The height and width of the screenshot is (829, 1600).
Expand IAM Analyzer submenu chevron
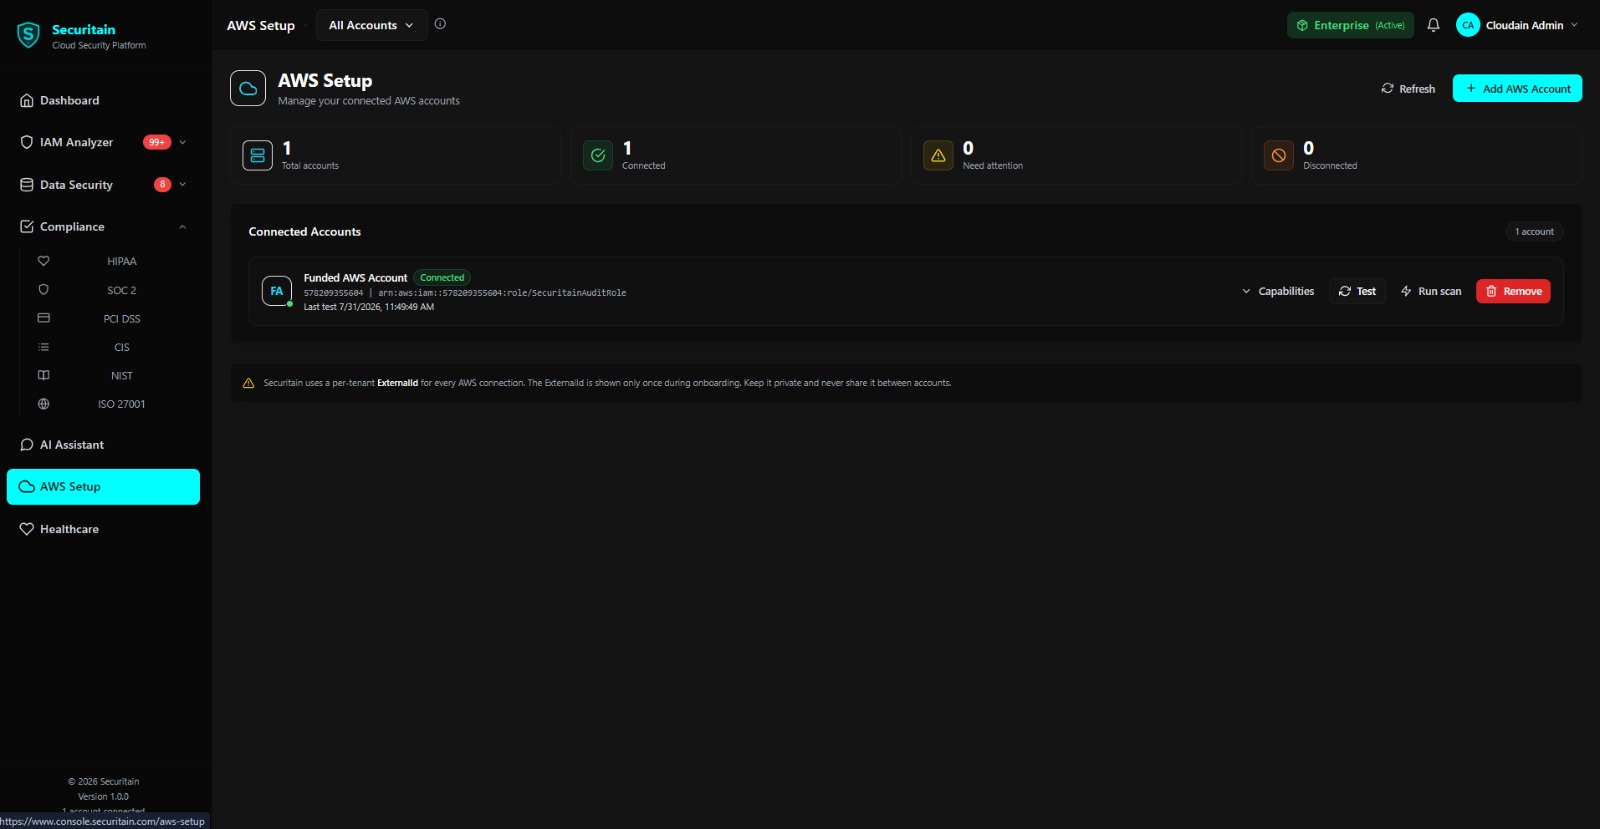[183, 142]
